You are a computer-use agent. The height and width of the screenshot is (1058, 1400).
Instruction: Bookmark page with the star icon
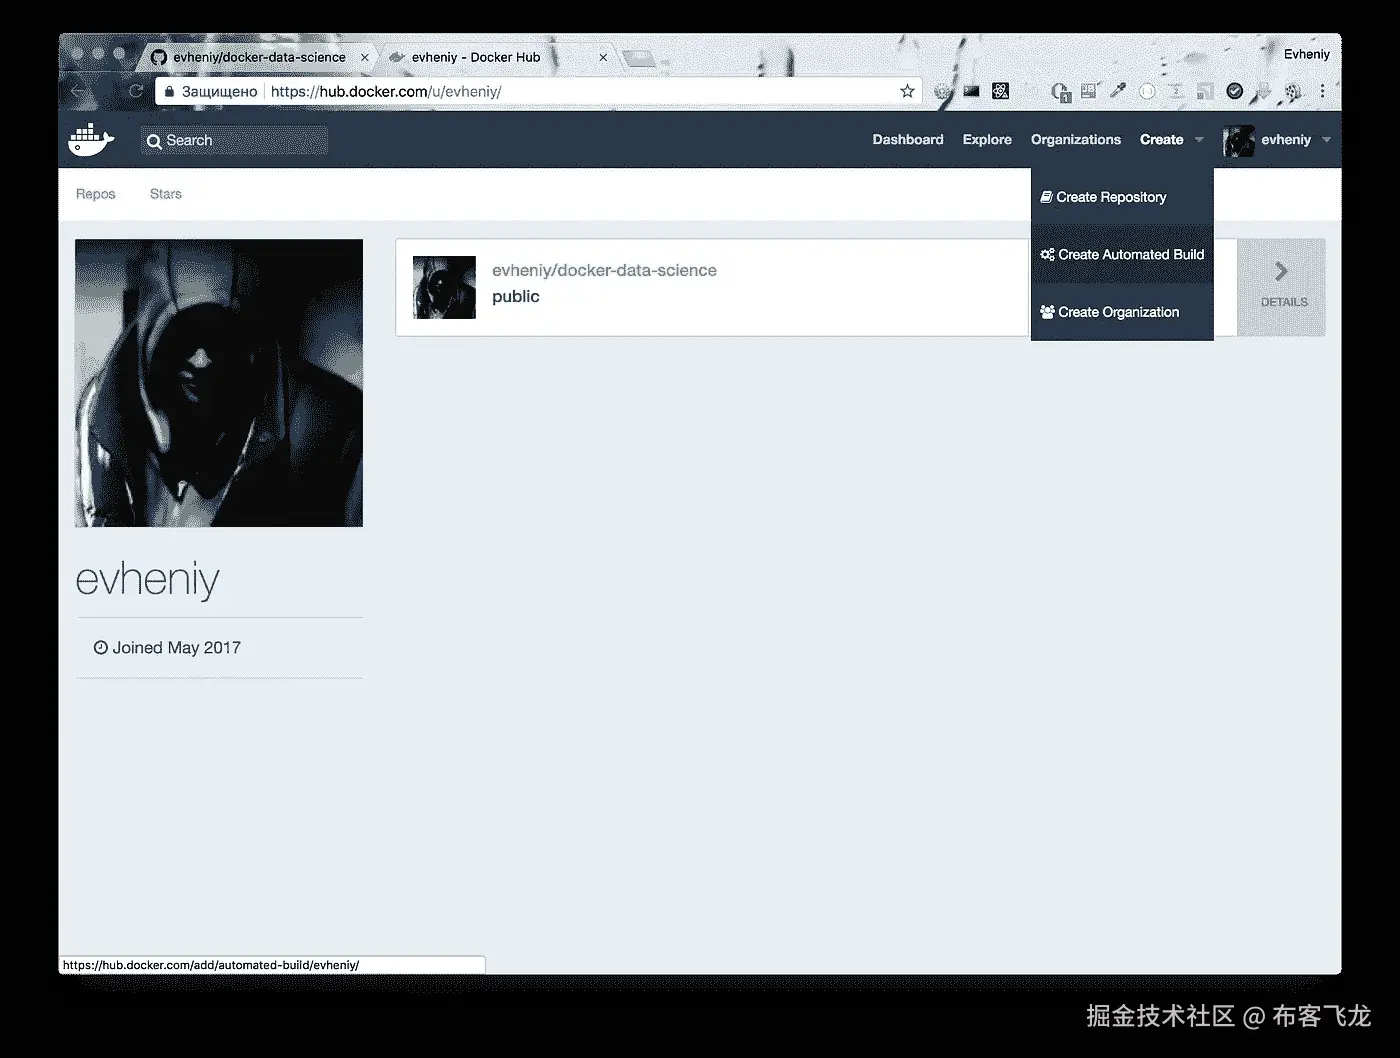[907, 91]
